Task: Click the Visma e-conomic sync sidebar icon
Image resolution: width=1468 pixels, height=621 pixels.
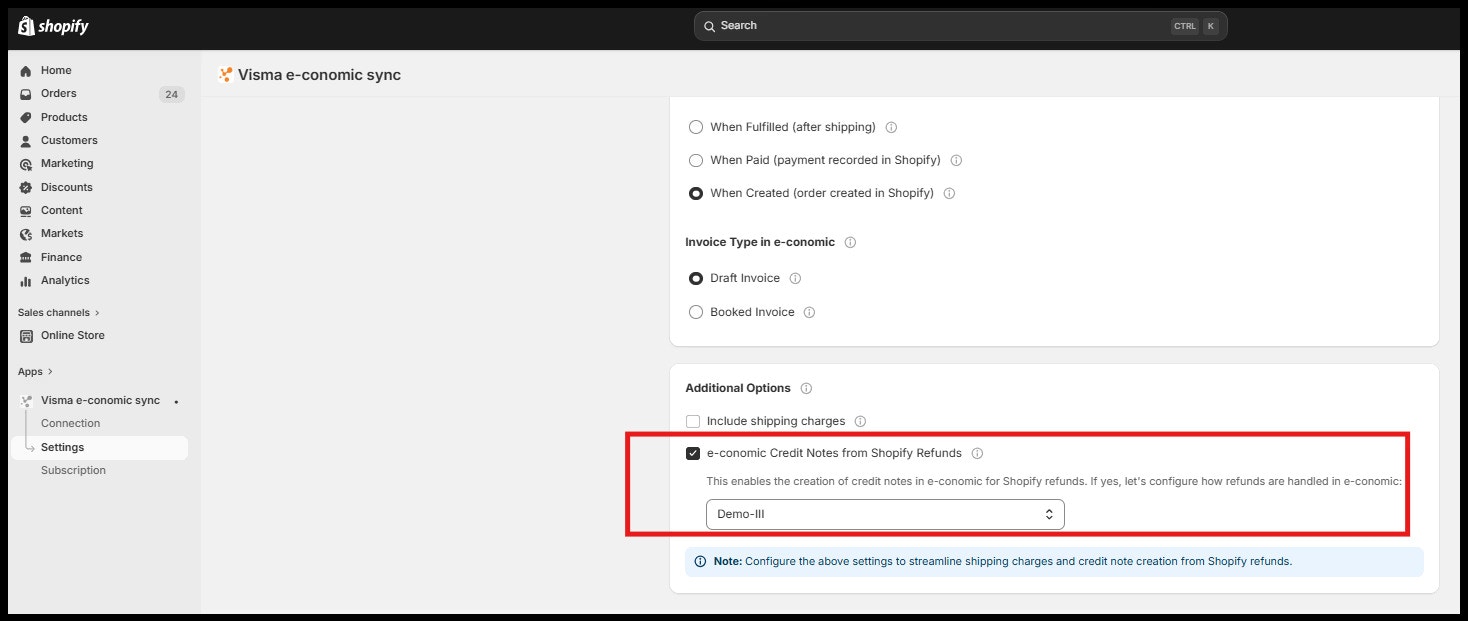Action: [x=26, y=400]
